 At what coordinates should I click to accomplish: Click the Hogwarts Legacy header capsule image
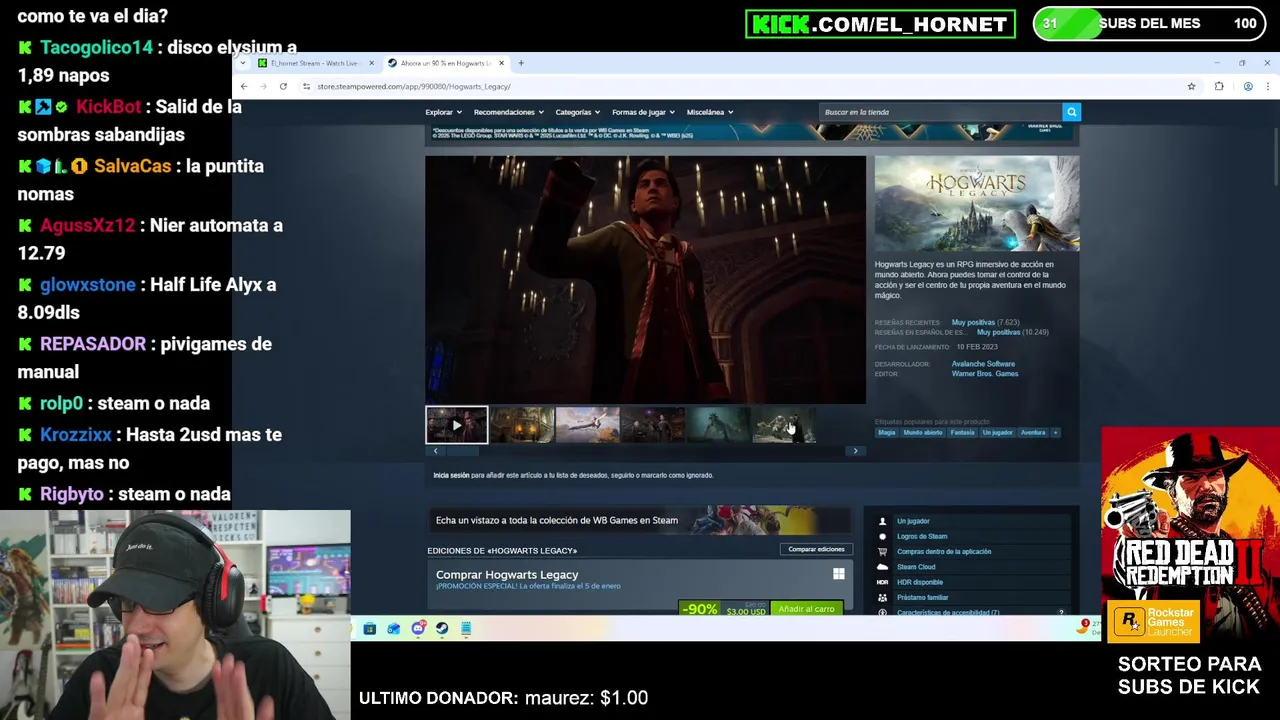coord(977,203)
